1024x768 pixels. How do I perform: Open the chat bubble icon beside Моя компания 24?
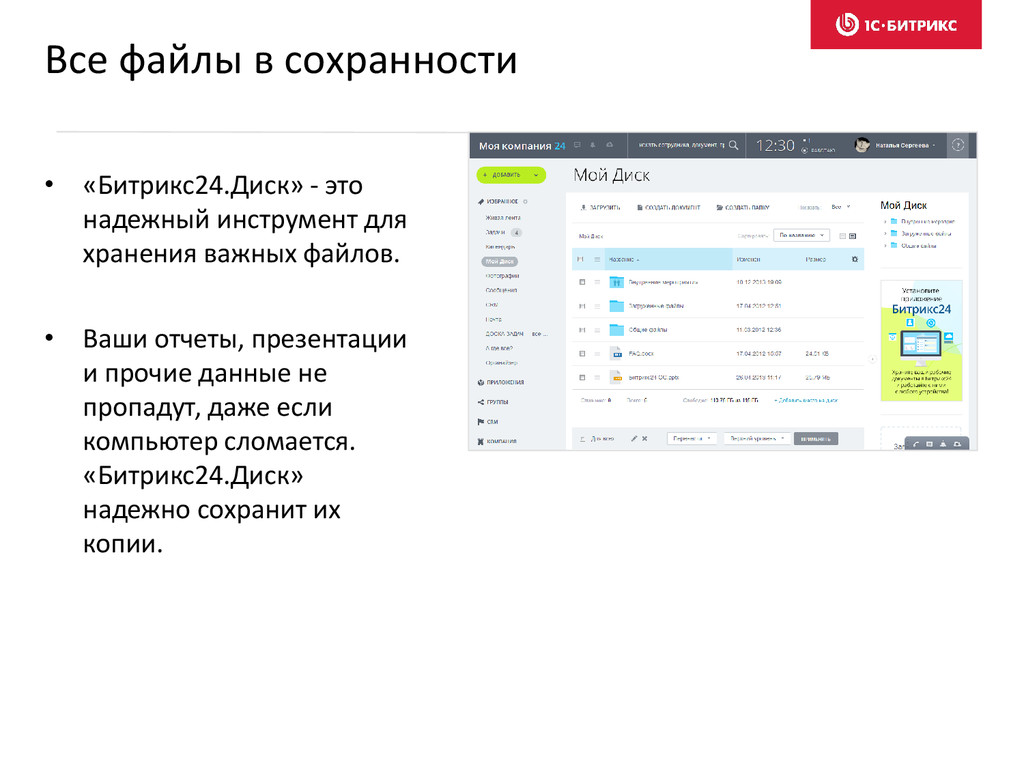tap(577, 145)
